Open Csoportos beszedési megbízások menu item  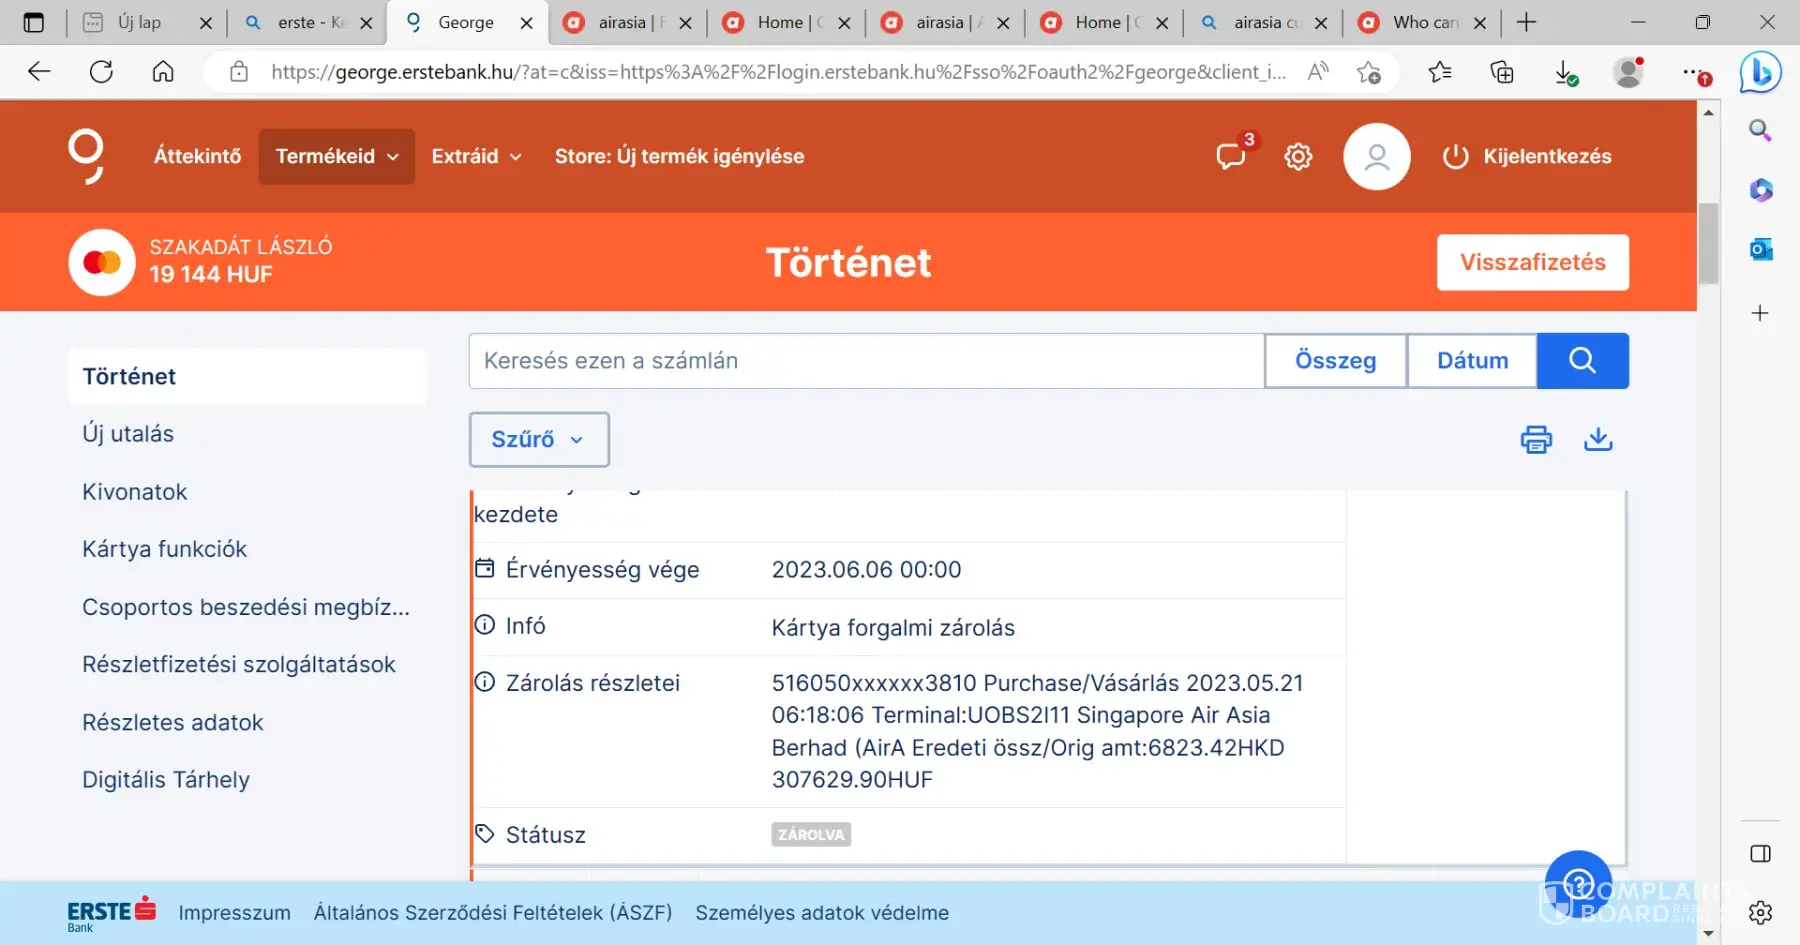[247, 607]
